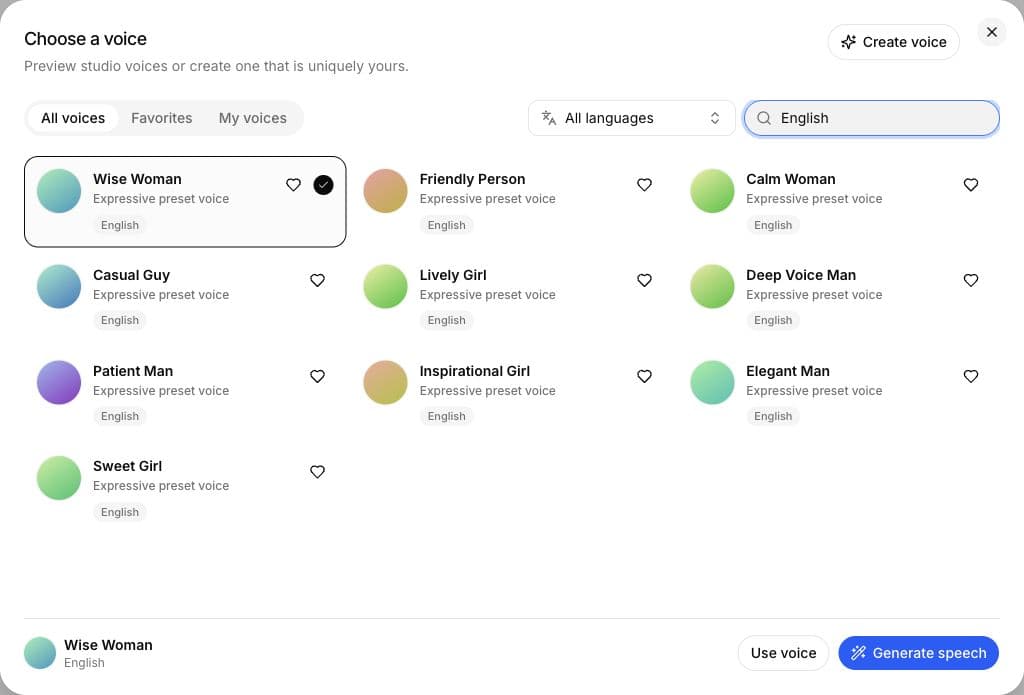The image size is (1024, 695).
Task: Click the English tag under Lively Girl
Action: pyautogui.click(x=447, y=320)
